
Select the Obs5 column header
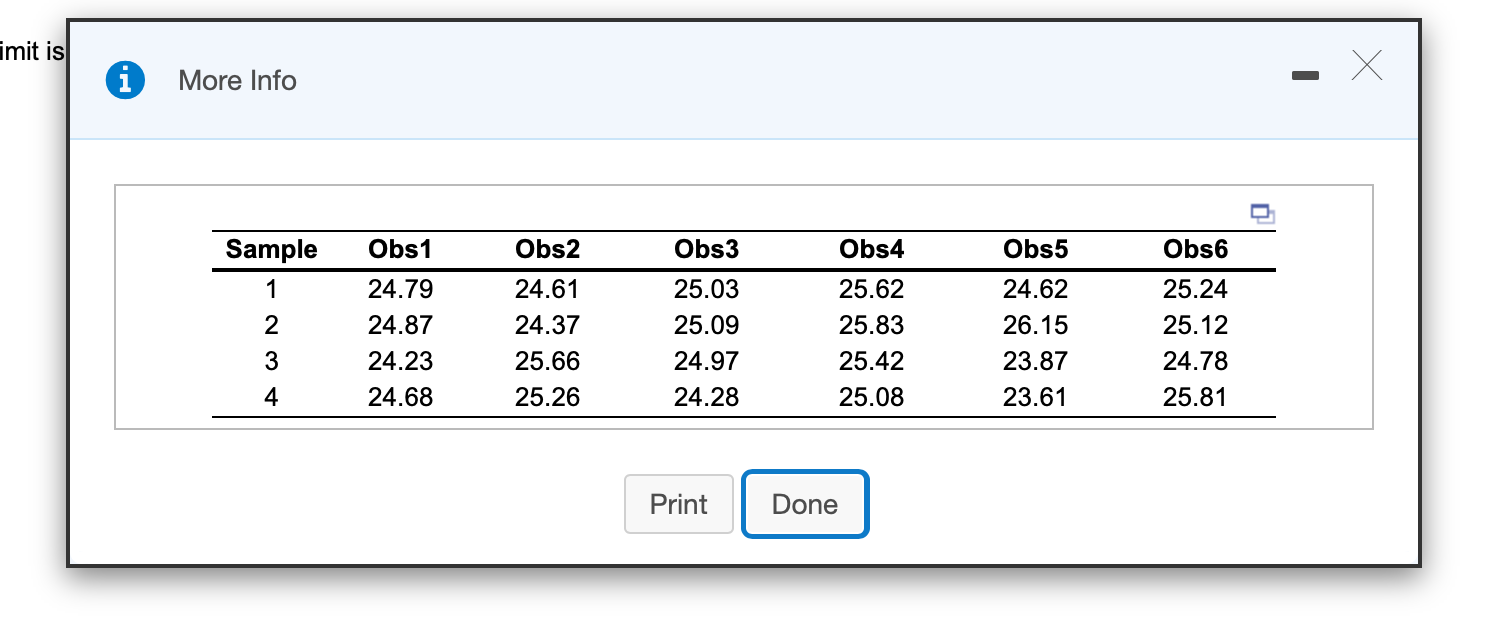(x=1035, y=250)
